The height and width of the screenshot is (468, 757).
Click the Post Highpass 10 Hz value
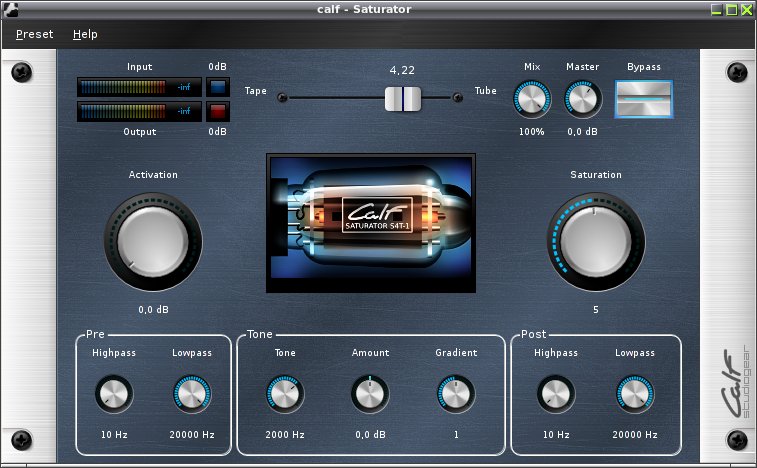(556, 435)
